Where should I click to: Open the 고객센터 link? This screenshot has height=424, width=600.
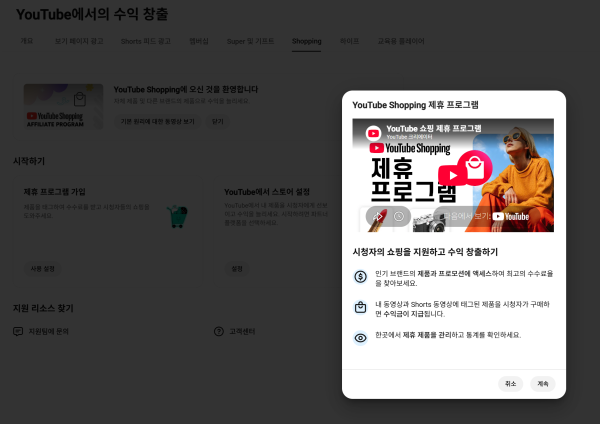coord(242,331)
